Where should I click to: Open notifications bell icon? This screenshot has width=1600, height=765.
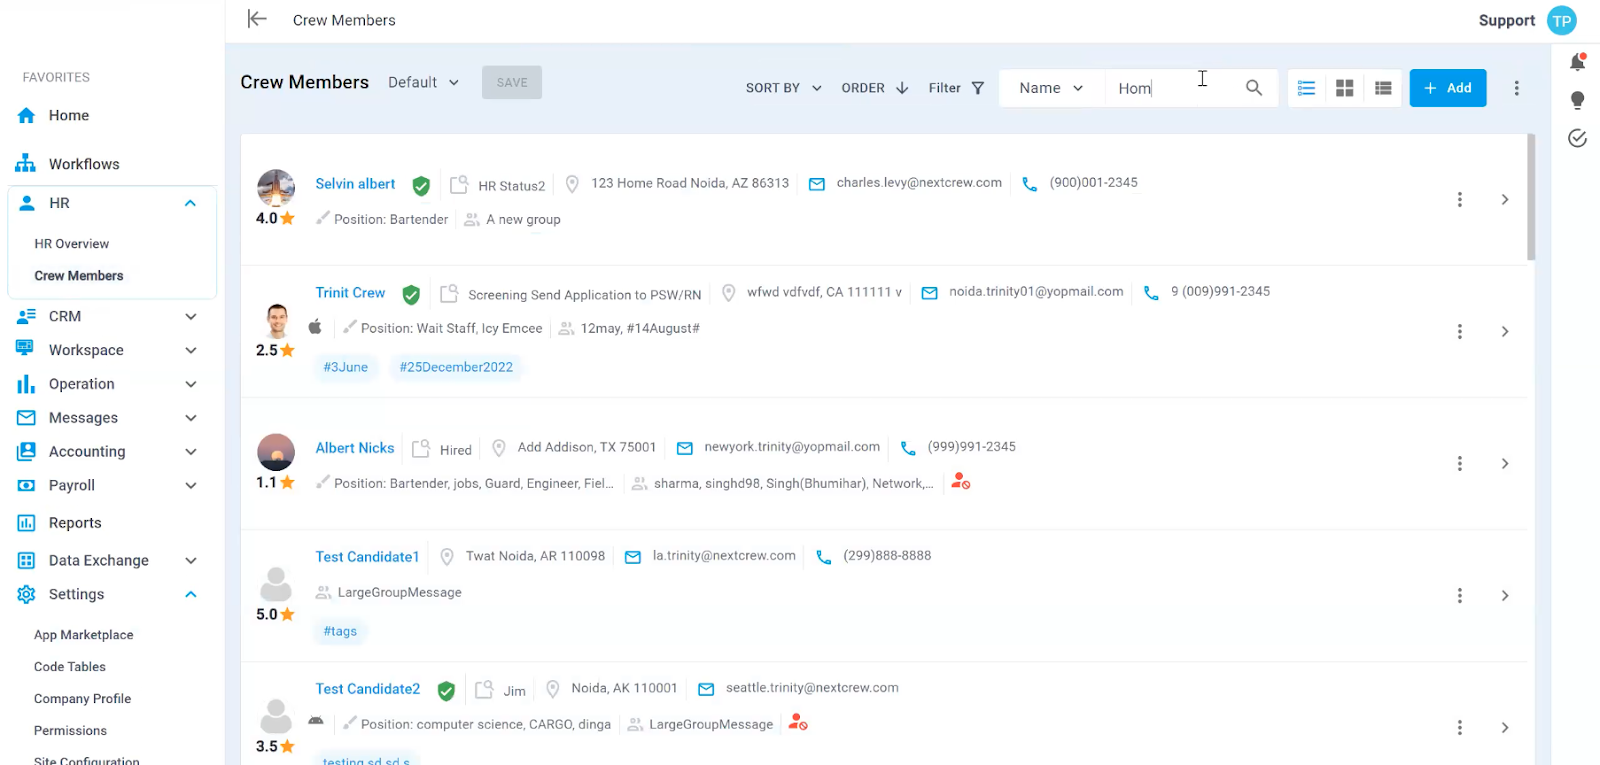(1577, 62)
